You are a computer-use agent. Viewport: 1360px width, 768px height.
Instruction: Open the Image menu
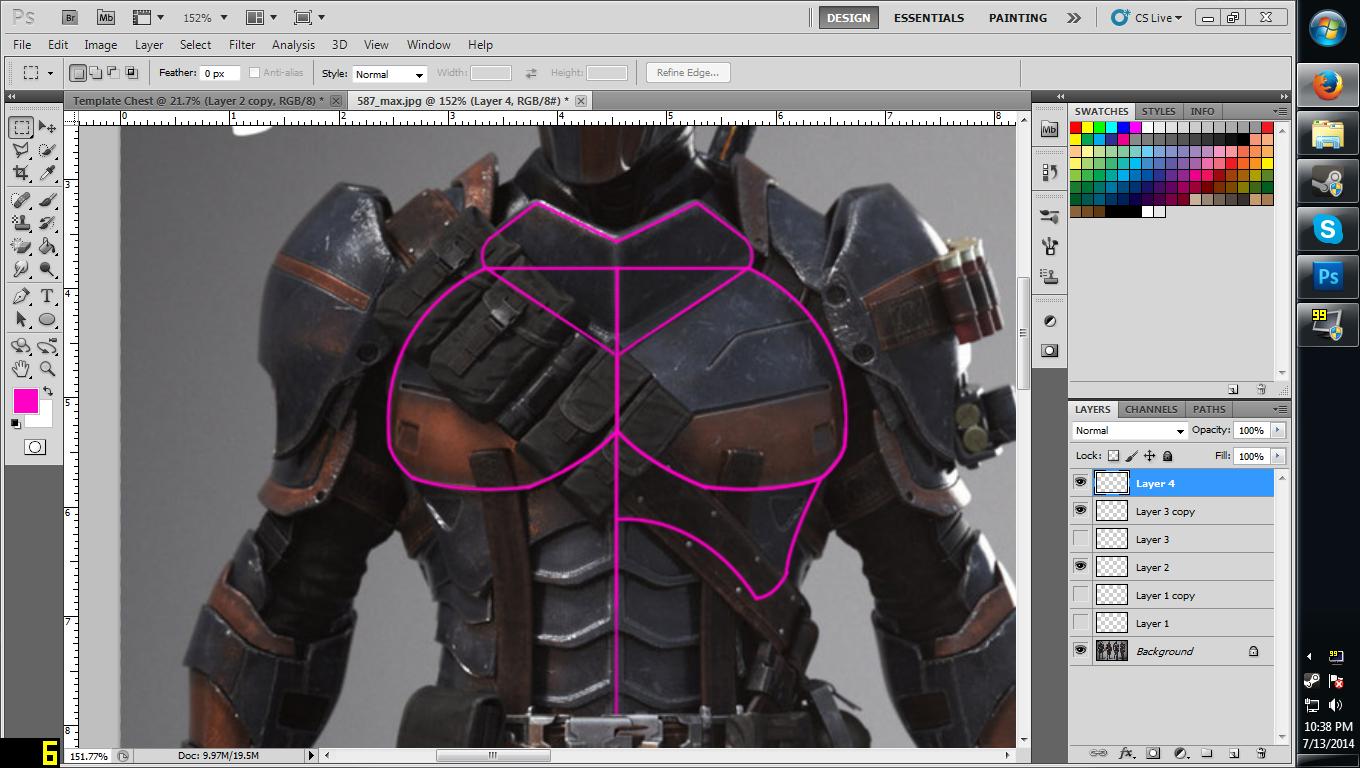coord(100,45)
